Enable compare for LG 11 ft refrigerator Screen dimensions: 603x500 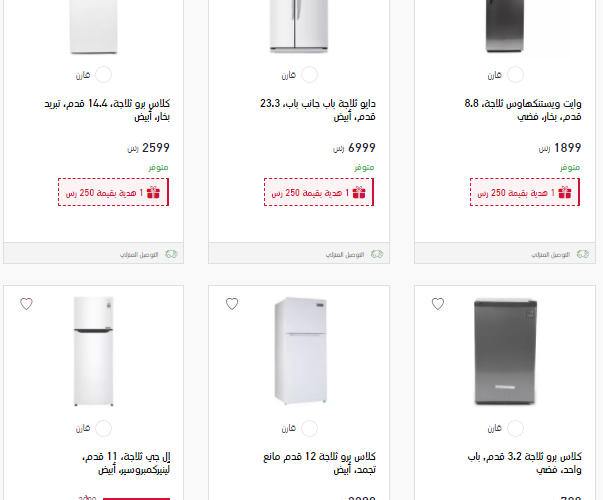coord(103,428)
